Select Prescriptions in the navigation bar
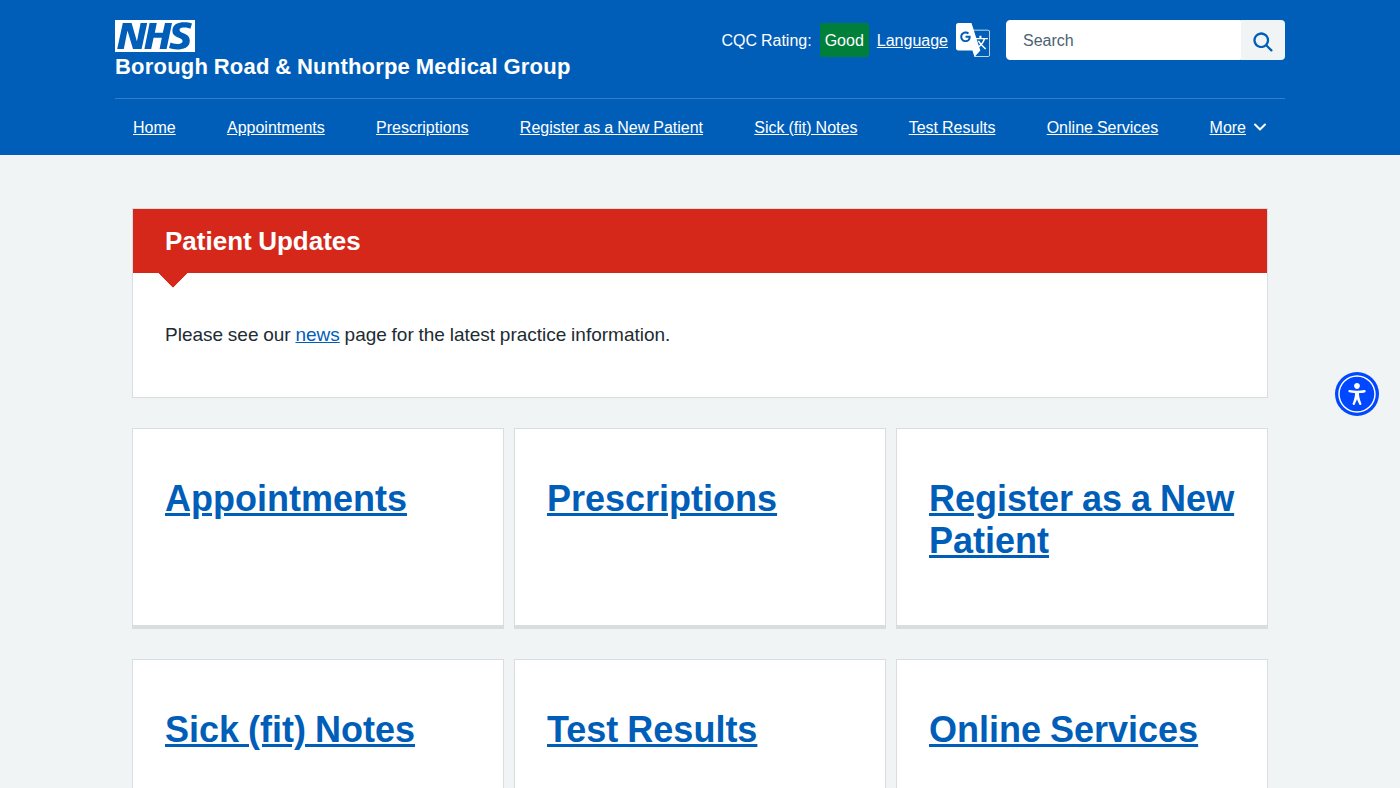This screenshot has width=1400, height=788. pos(422,127)
